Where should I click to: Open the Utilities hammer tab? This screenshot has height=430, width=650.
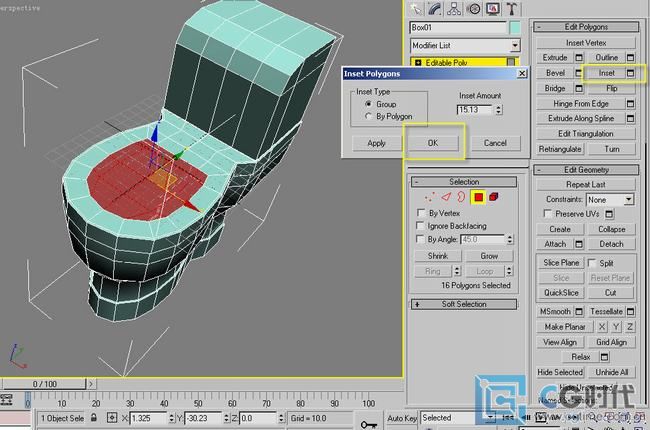tap(512, 9)
